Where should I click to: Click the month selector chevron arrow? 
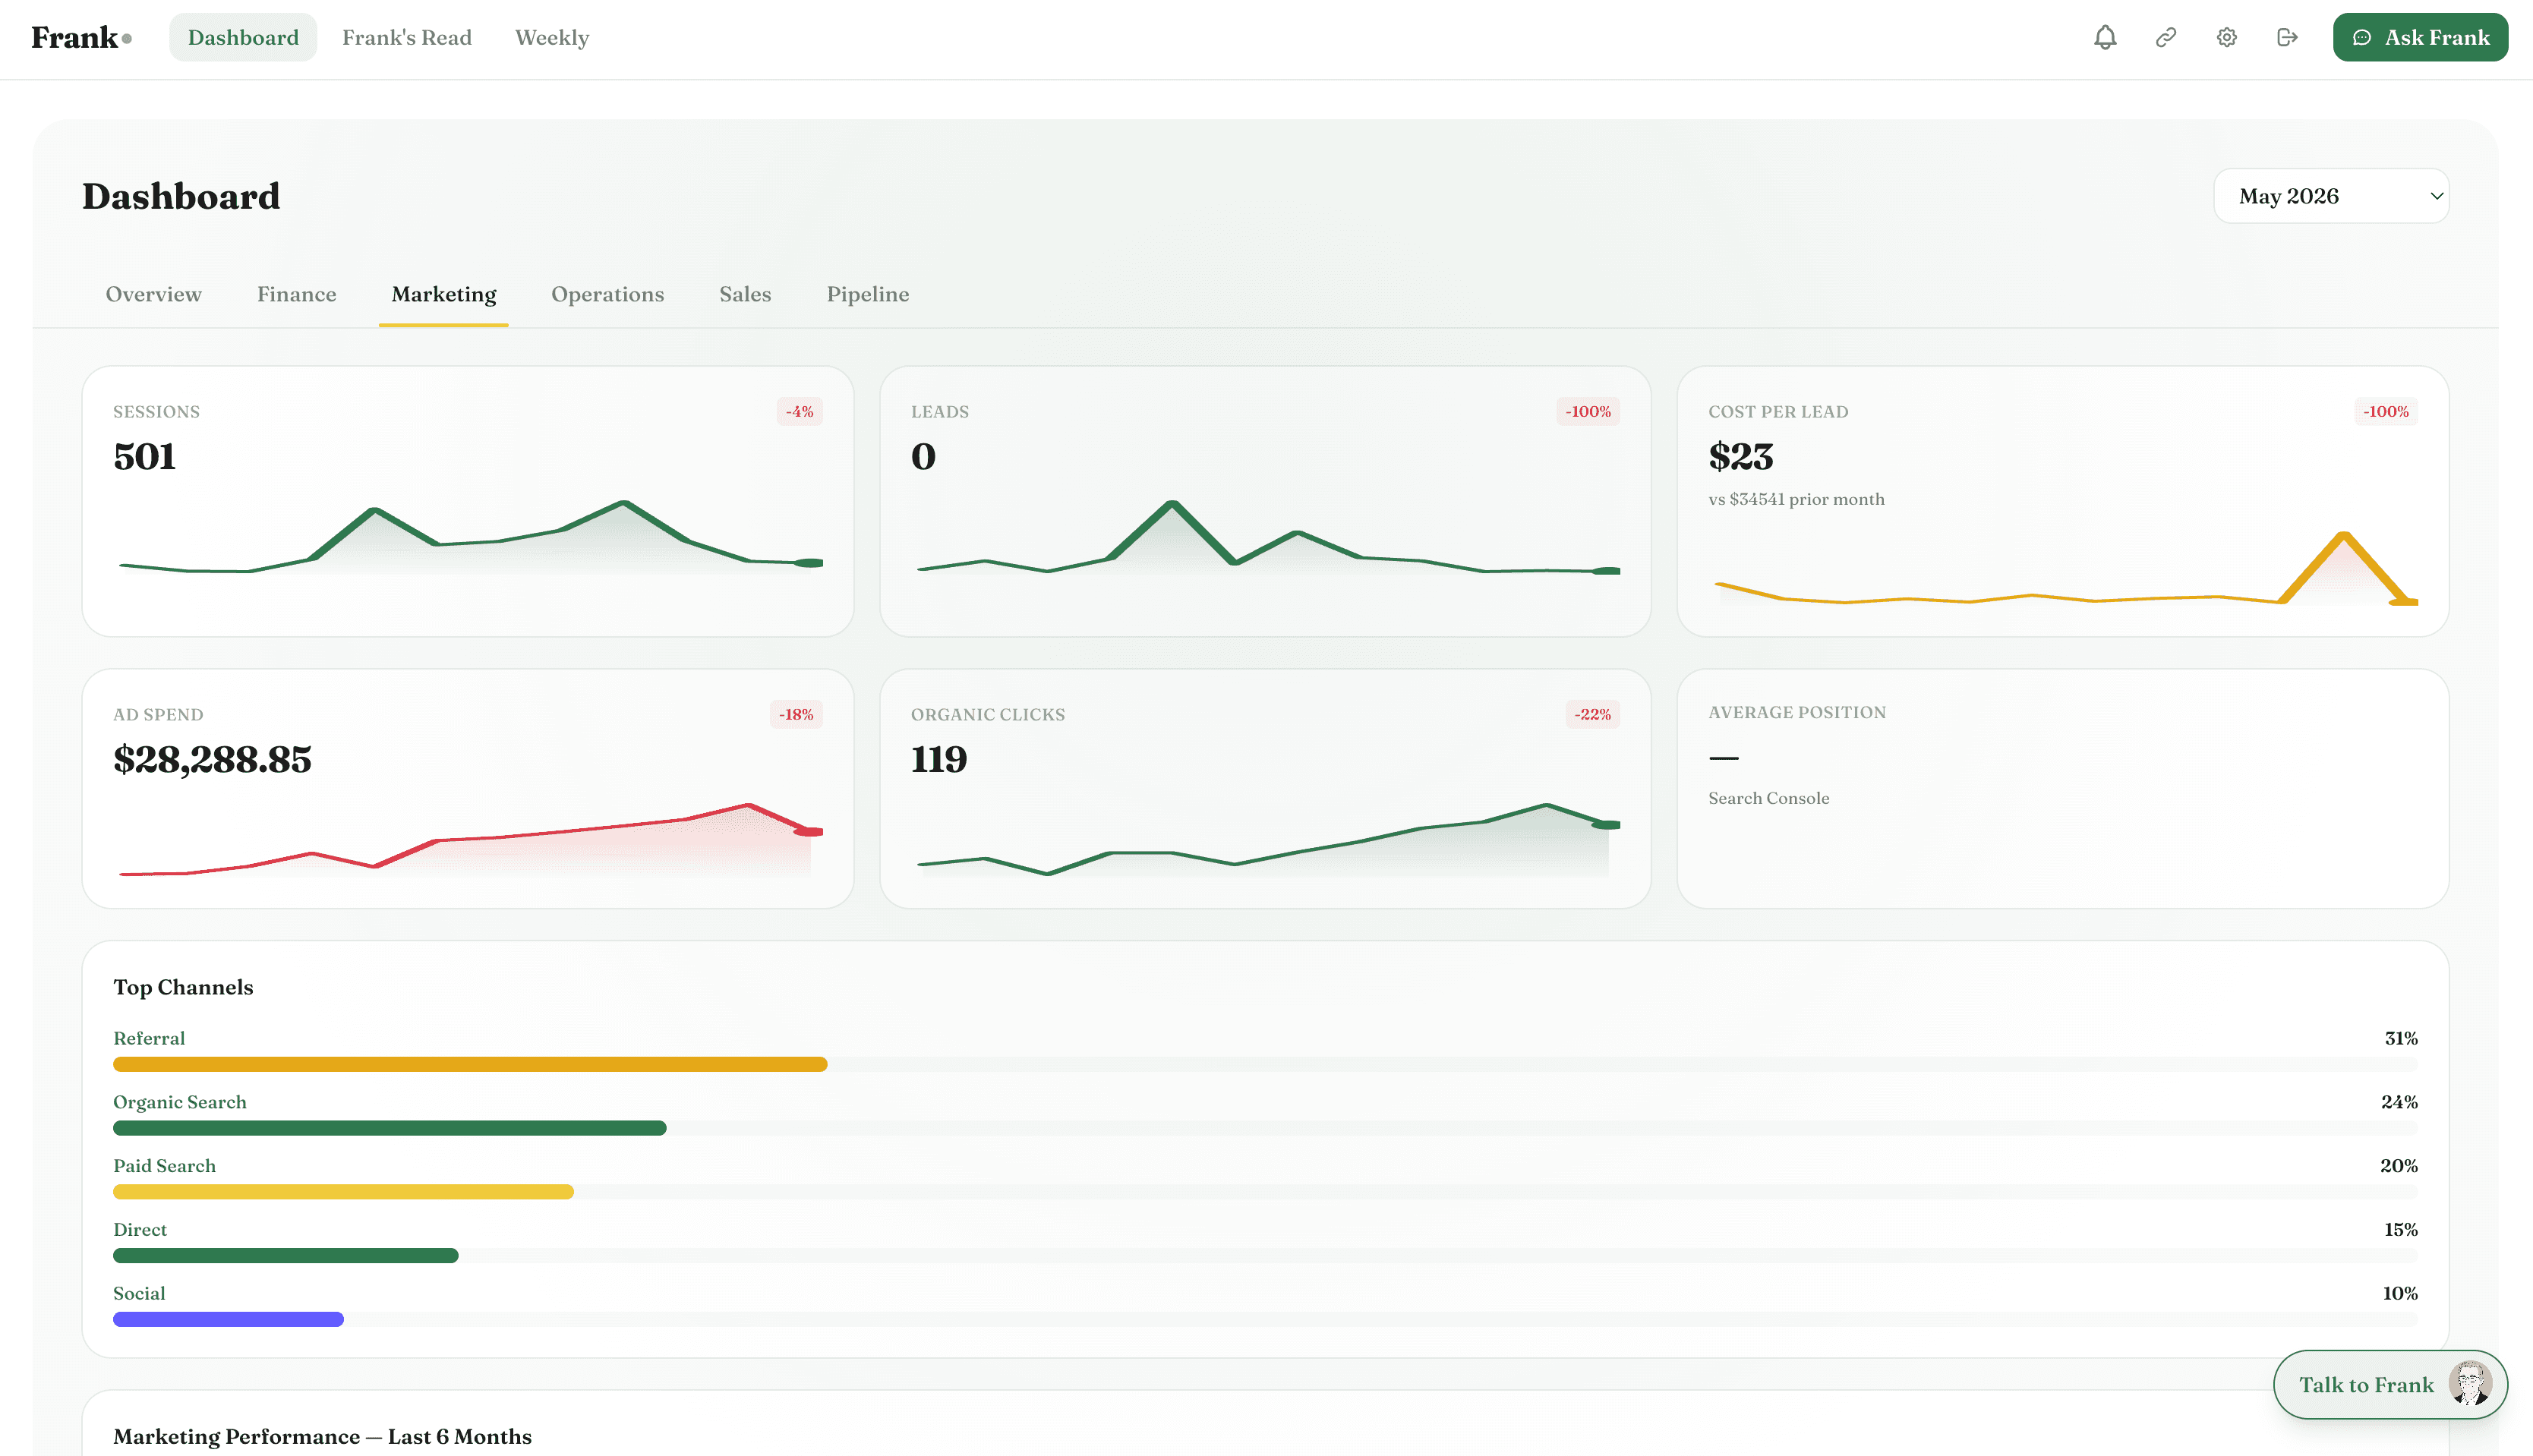2437,196
